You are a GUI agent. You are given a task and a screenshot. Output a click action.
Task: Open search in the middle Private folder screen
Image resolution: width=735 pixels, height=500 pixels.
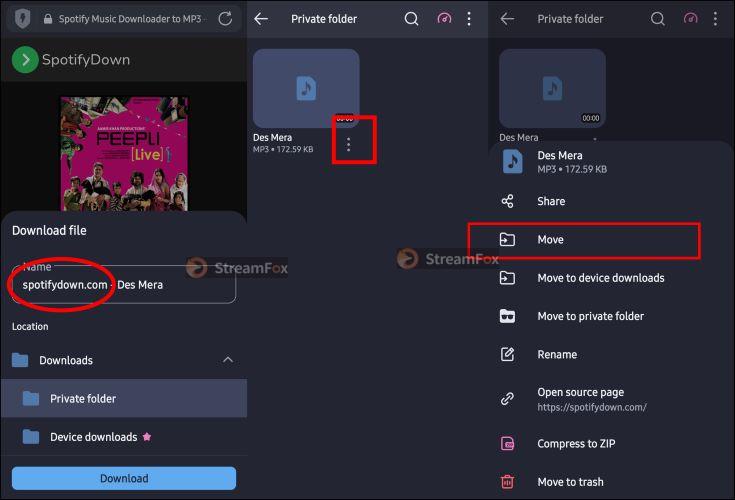[x=411, y=19]
